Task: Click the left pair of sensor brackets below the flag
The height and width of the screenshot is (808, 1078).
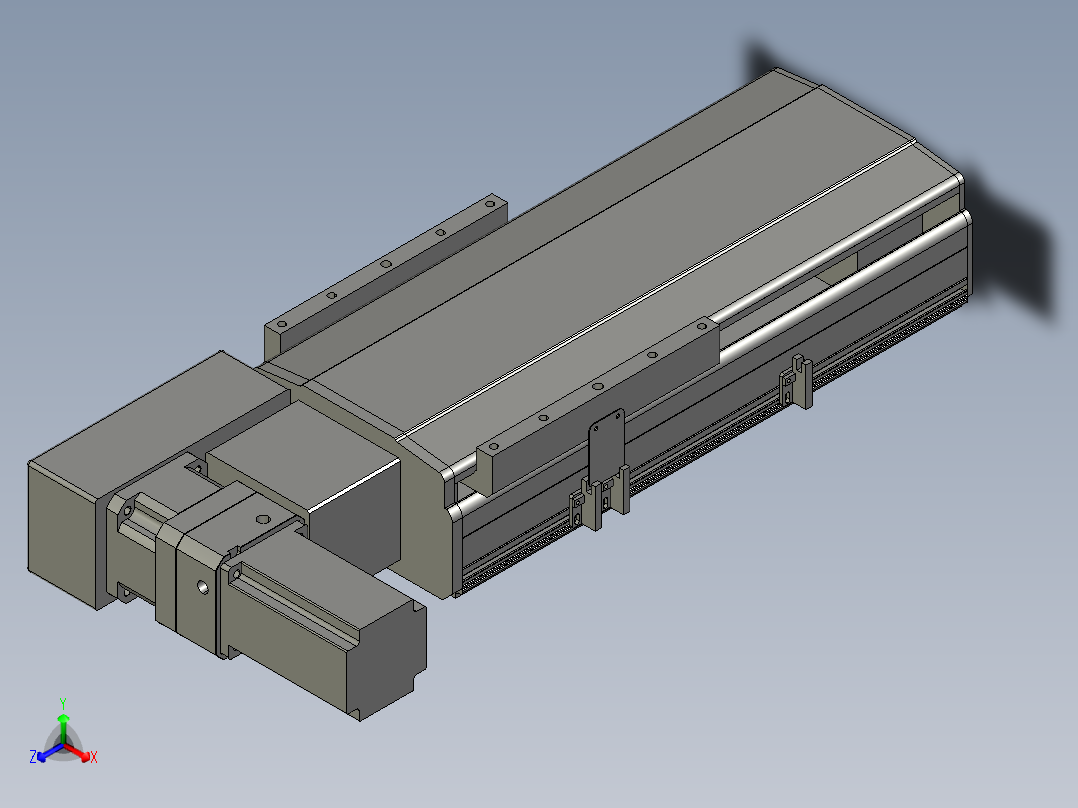Action: tap(598, 499)
